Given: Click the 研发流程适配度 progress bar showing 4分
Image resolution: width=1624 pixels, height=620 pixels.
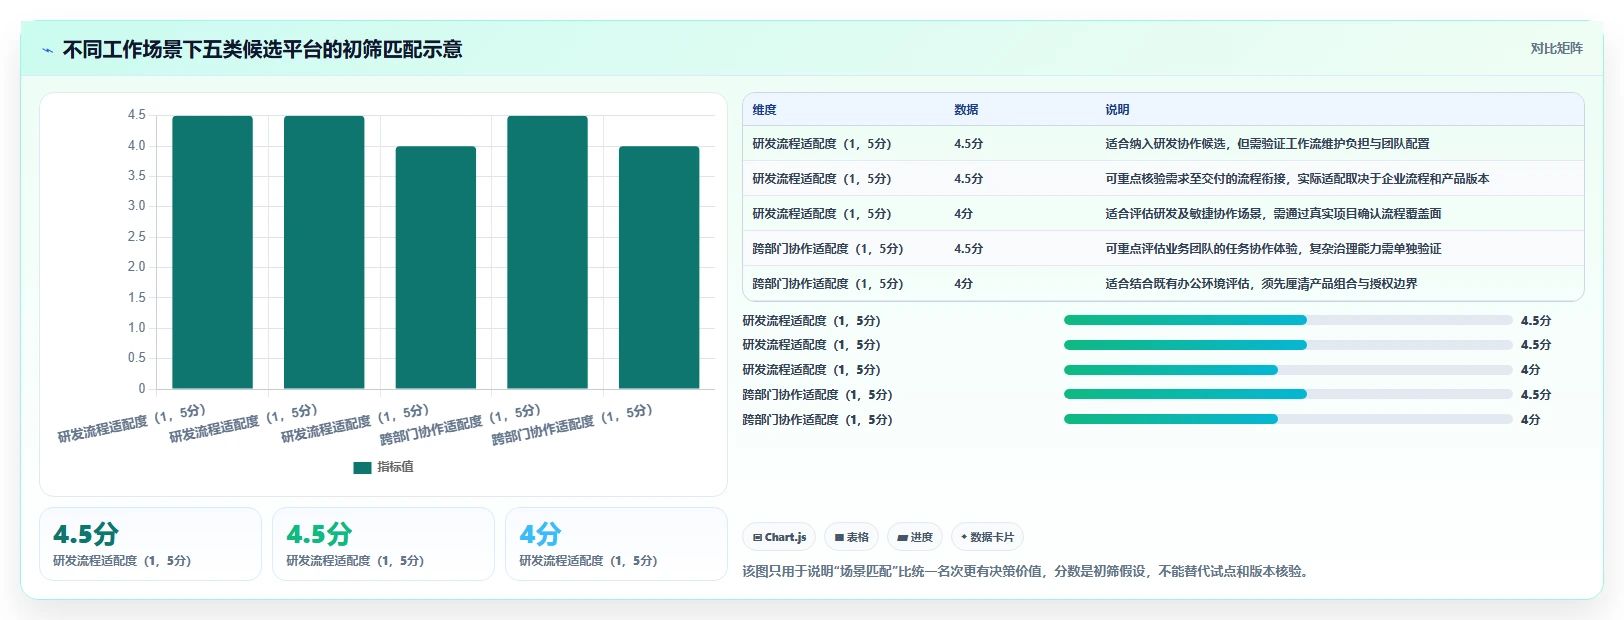Looking at the screenshot, I should 1288,370.
